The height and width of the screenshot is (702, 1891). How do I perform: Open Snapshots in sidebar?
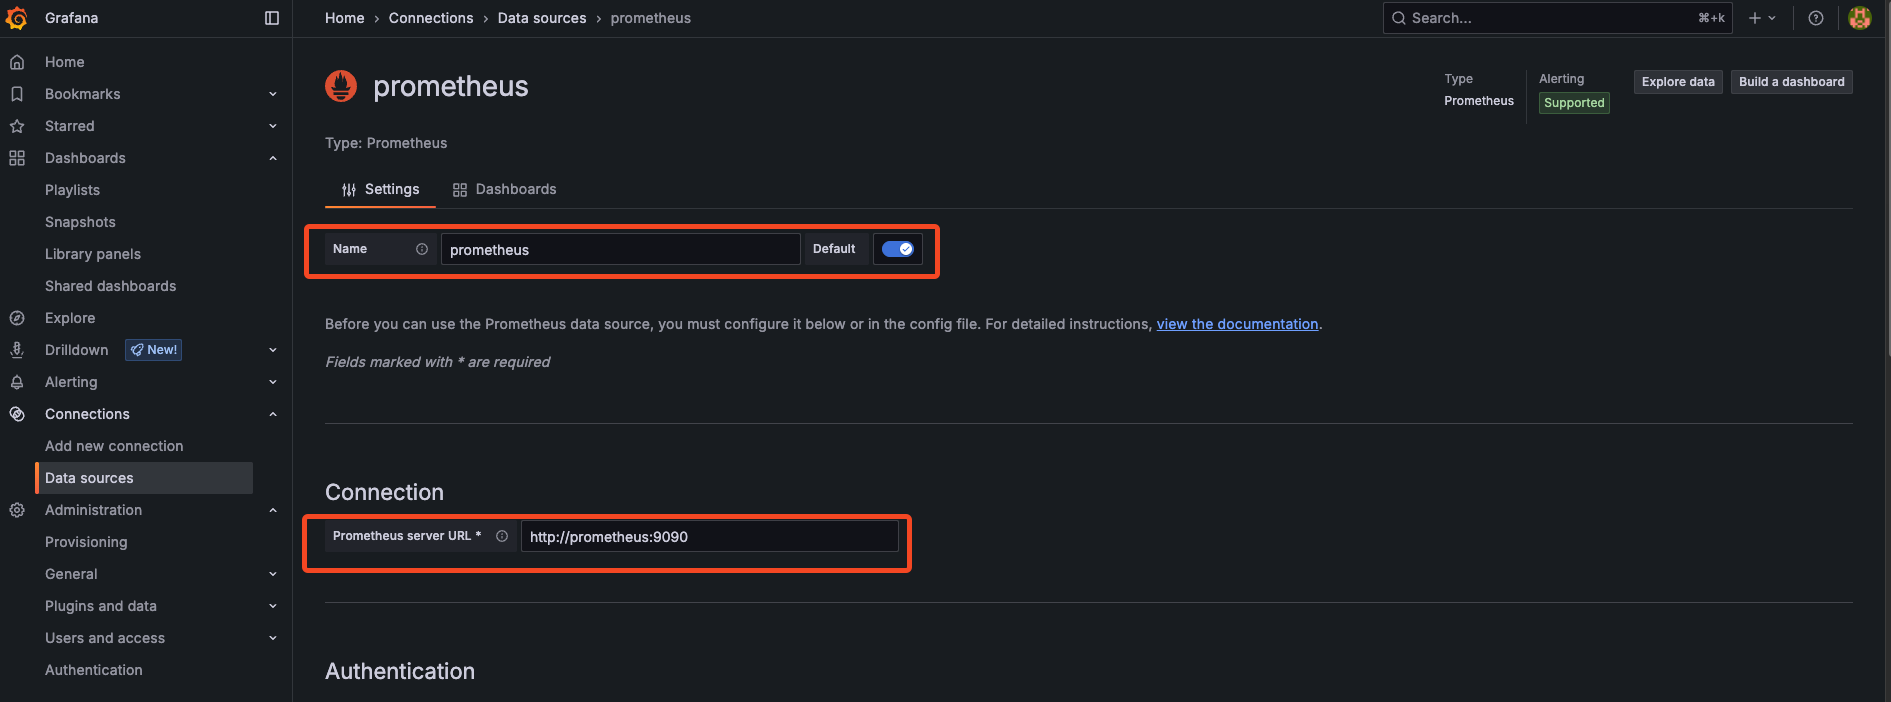(x=80, y=222)
